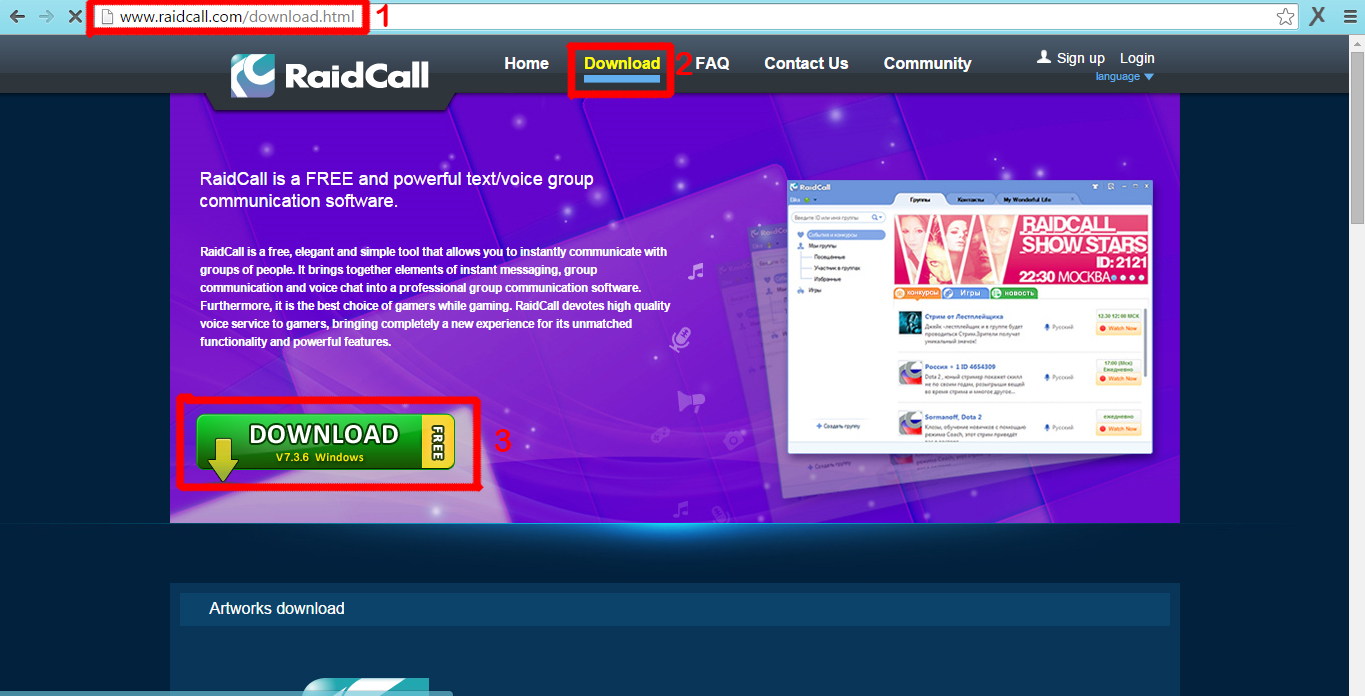Screen dimensions: 1365x696
Task: Open the browser hamburger menu
Action: click(1348, 16)
